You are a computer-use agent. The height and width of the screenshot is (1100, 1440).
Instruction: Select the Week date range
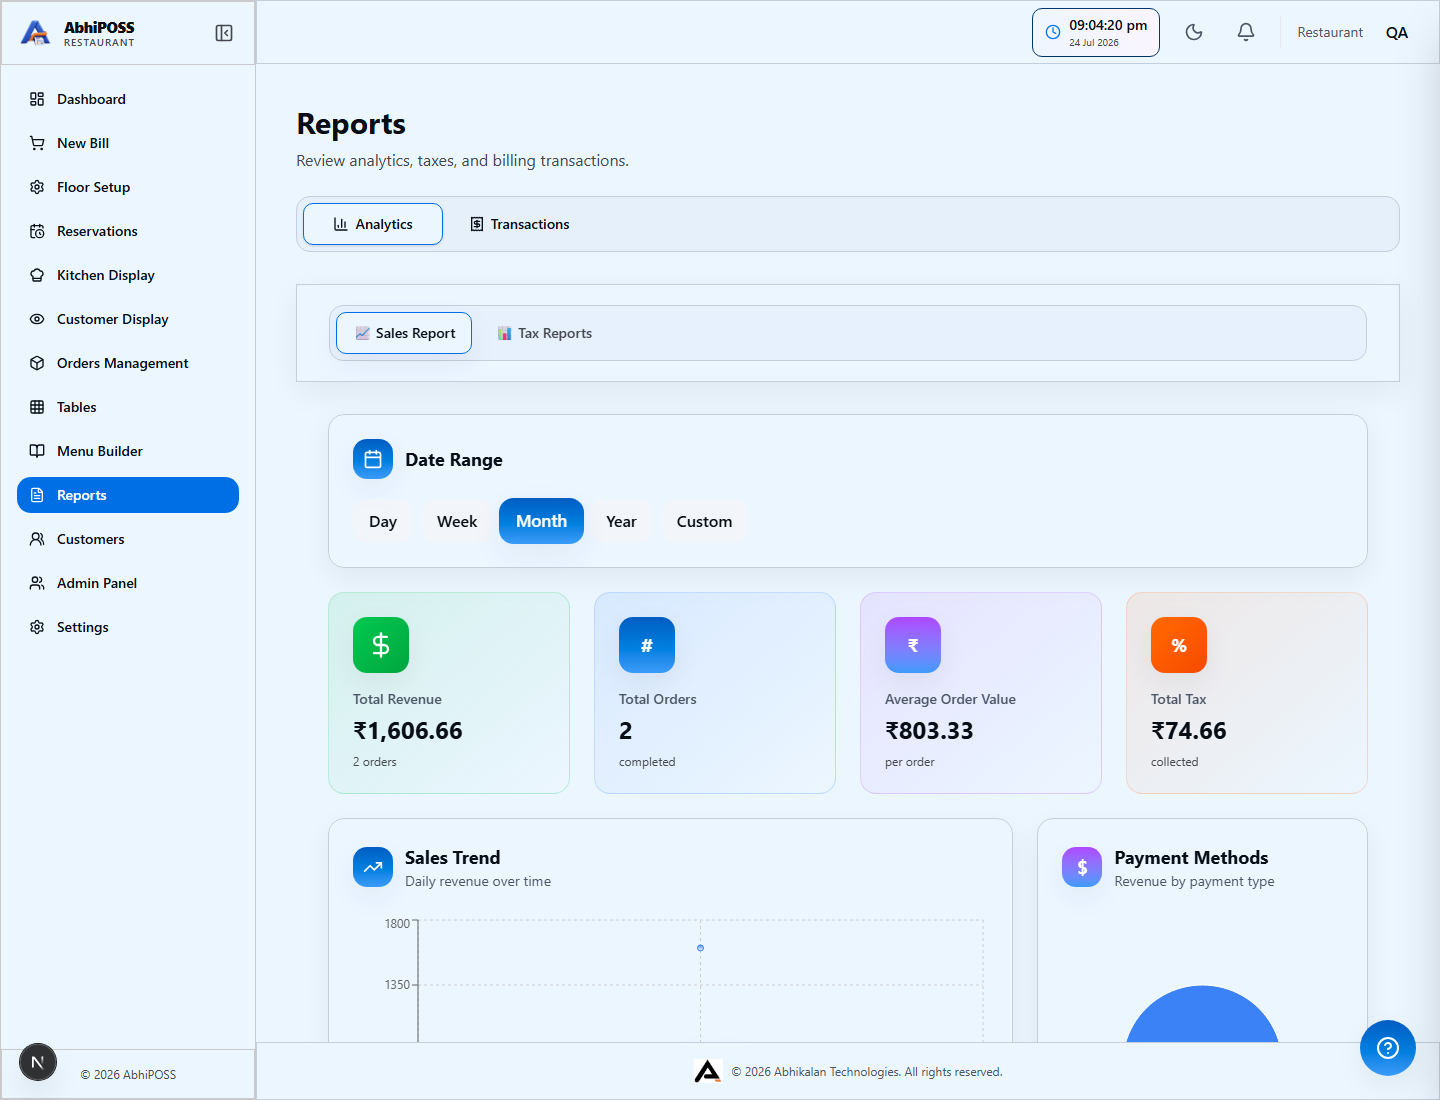tap(457, 521)
